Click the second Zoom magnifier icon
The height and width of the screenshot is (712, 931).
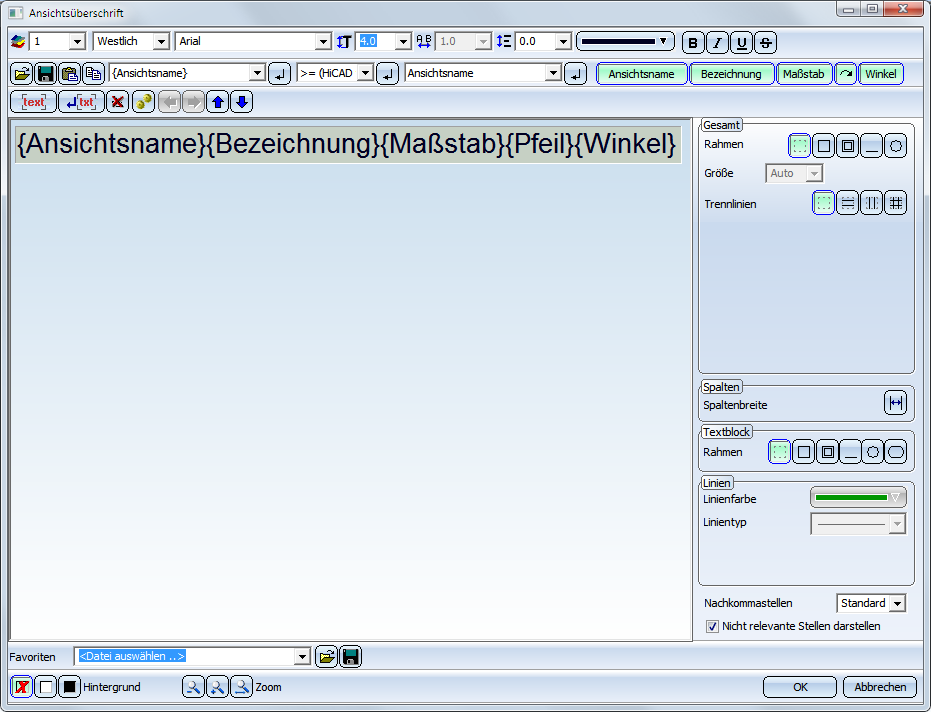coord(217,687)
